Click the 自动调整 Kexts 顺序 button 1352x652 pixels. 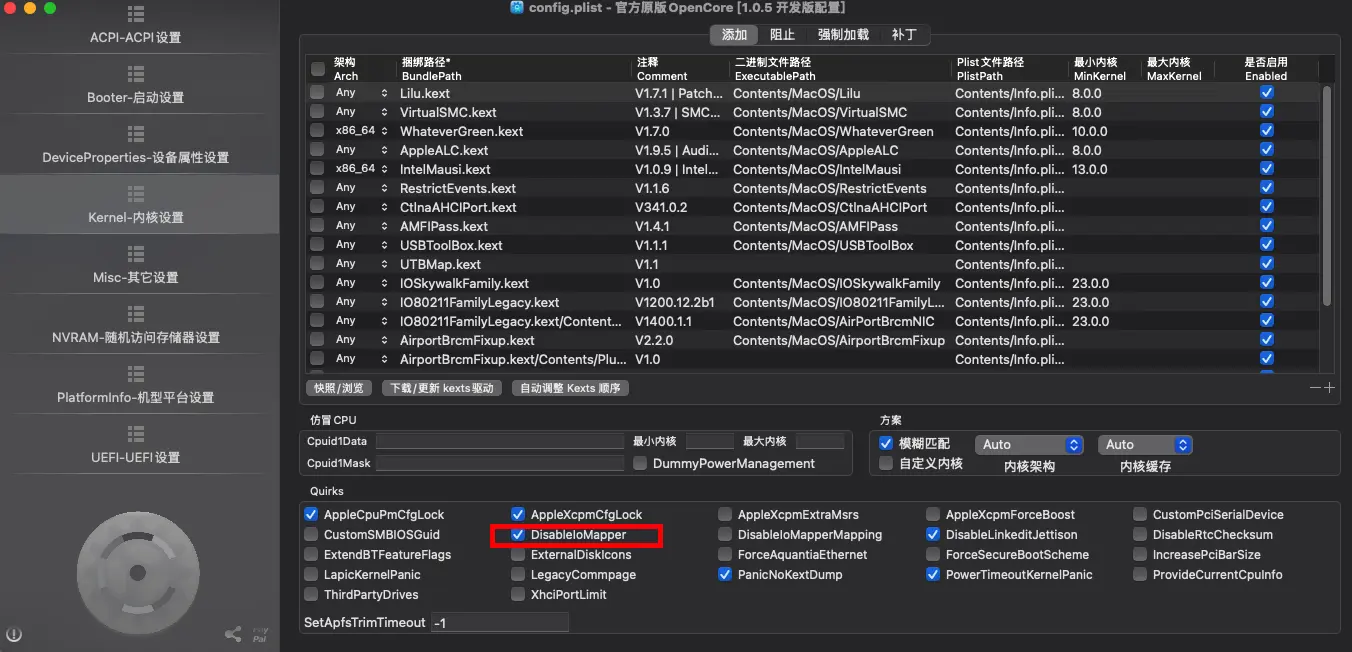click(570, 388)
